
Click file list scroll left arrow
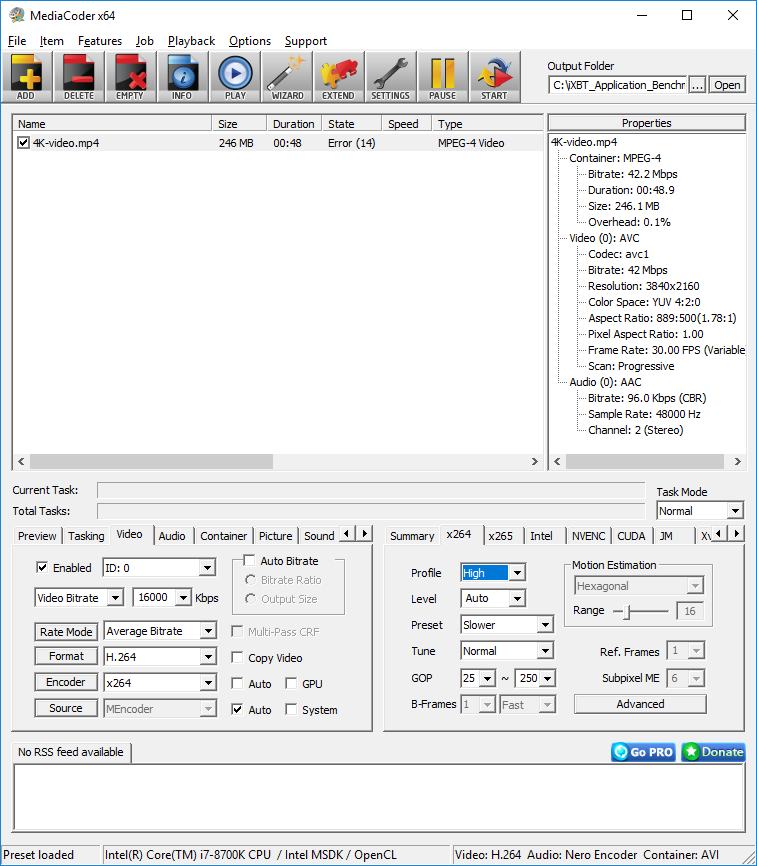[21, 461]
